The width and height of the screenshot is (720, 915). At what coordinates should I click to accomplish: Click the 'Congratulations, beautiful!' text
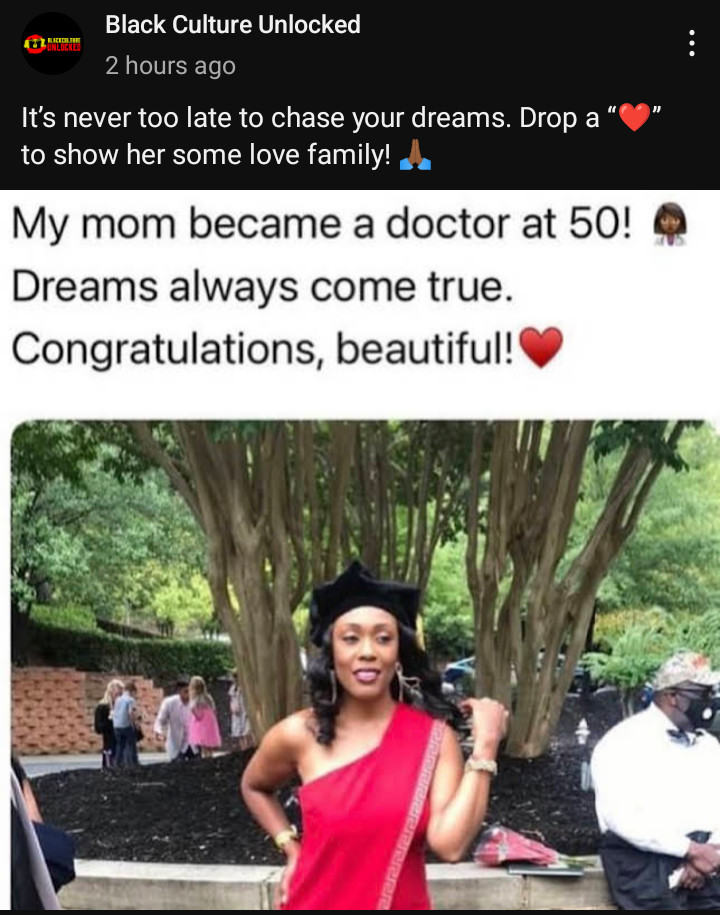(263, 349)
